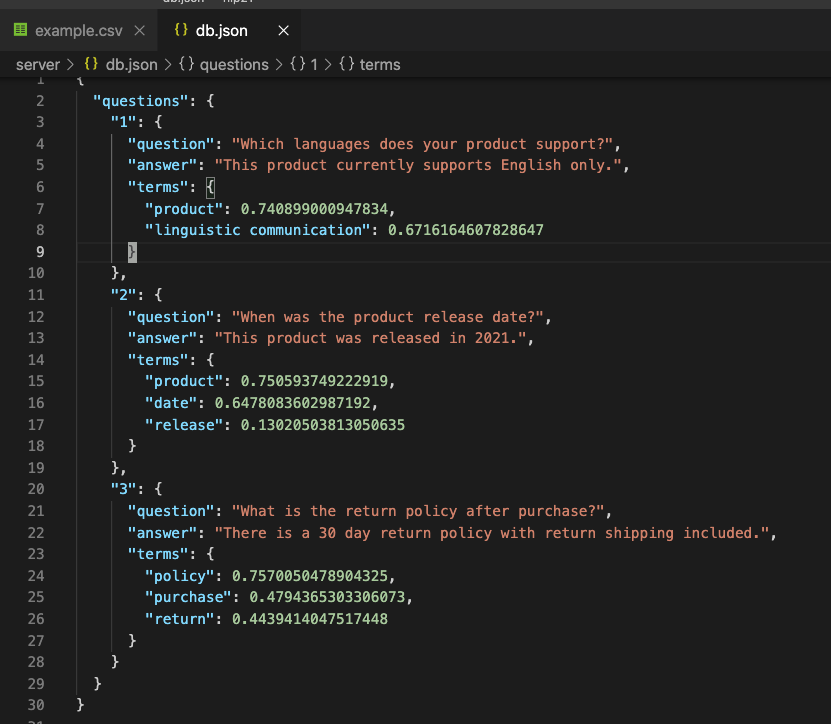The image size is (831, 724).
Task: Click value 0.7570050478904325
Action: click(310, 576)
